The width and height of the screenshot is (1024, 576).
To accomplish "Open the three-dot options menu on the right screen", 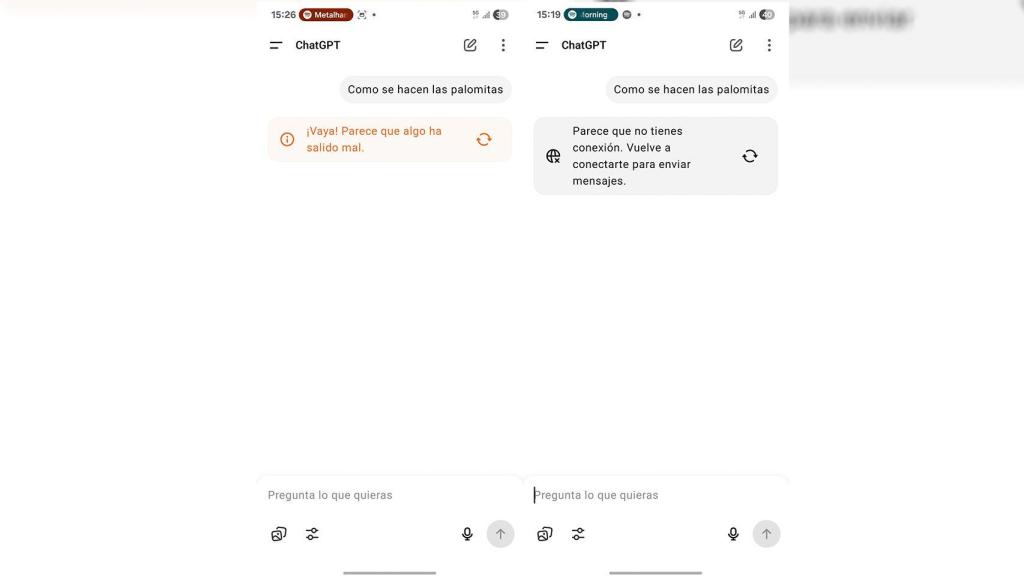I will coord(769,45).
